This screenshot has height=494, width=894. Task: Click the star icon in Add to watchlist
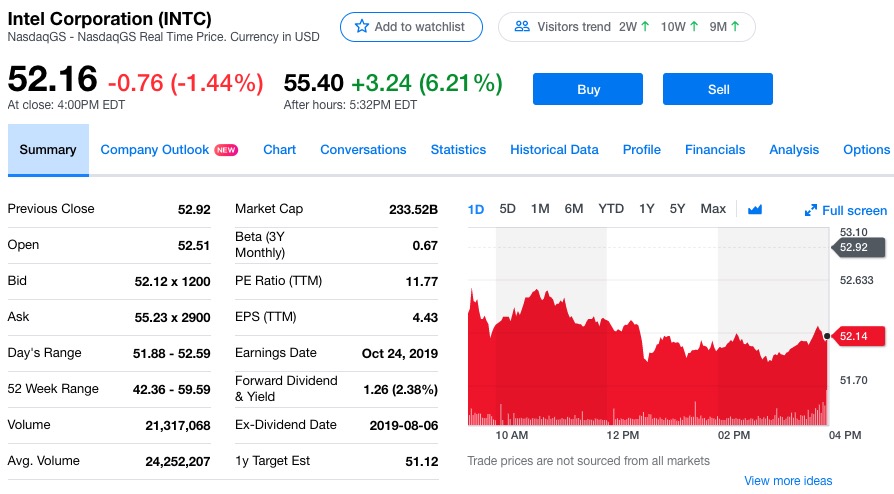click(361, 26)
